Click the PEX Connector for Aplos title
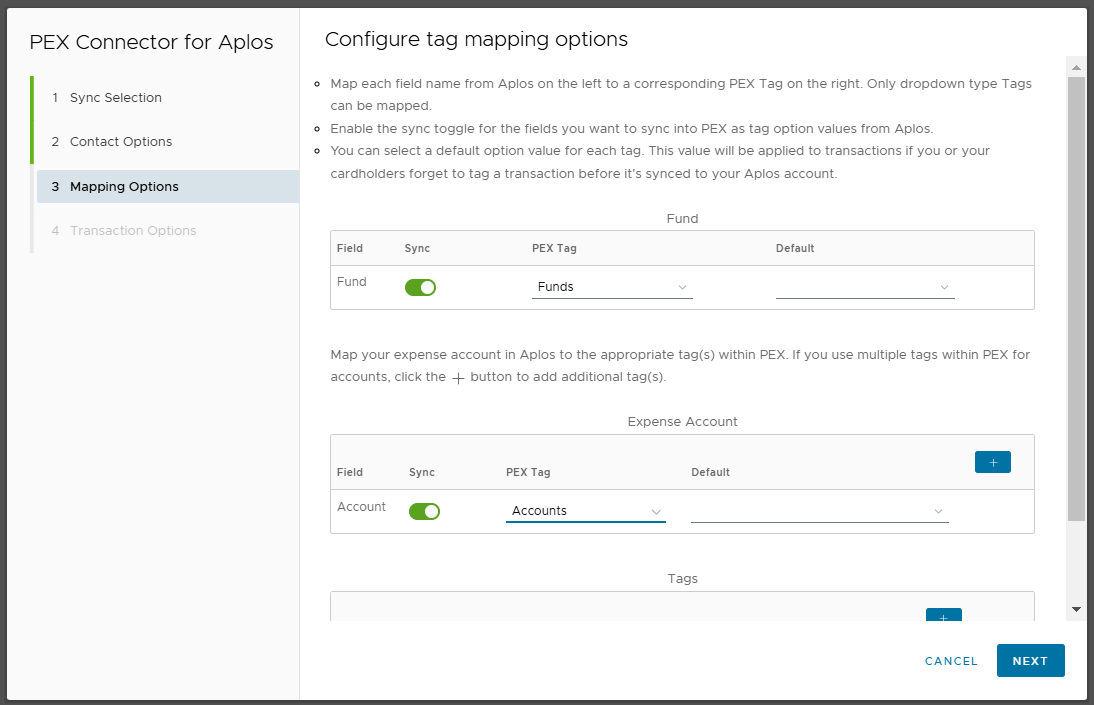This screenshot has height=705, width=1094. point(151,43)
